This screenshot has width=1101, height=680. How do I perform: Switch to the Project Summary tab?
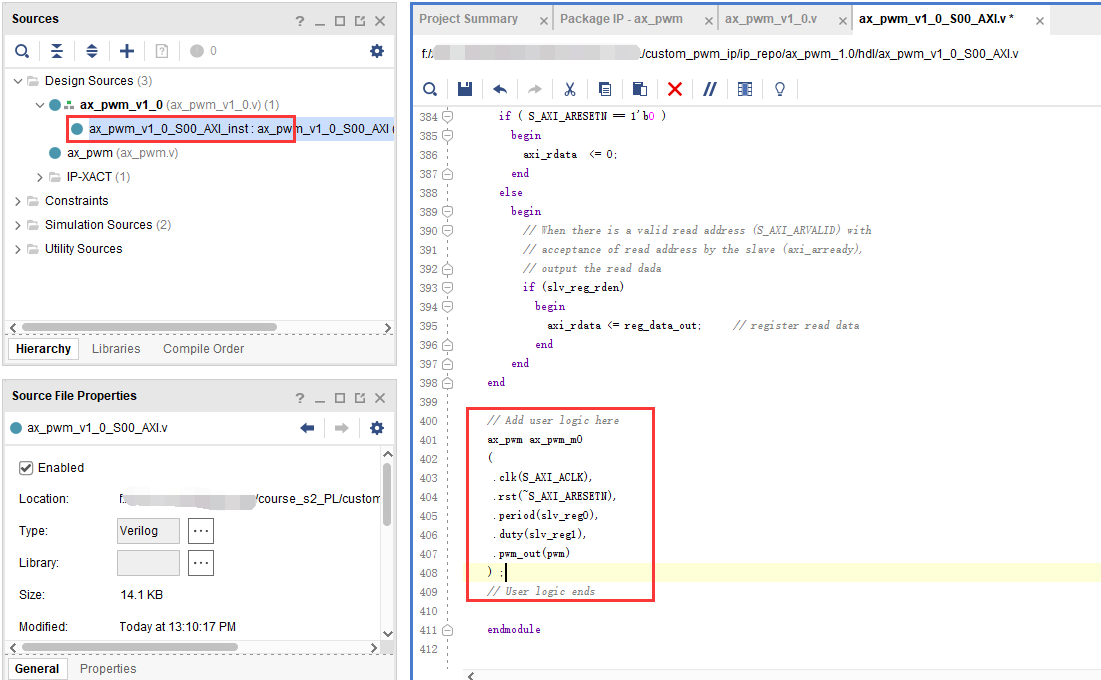[x=468, y=19]
